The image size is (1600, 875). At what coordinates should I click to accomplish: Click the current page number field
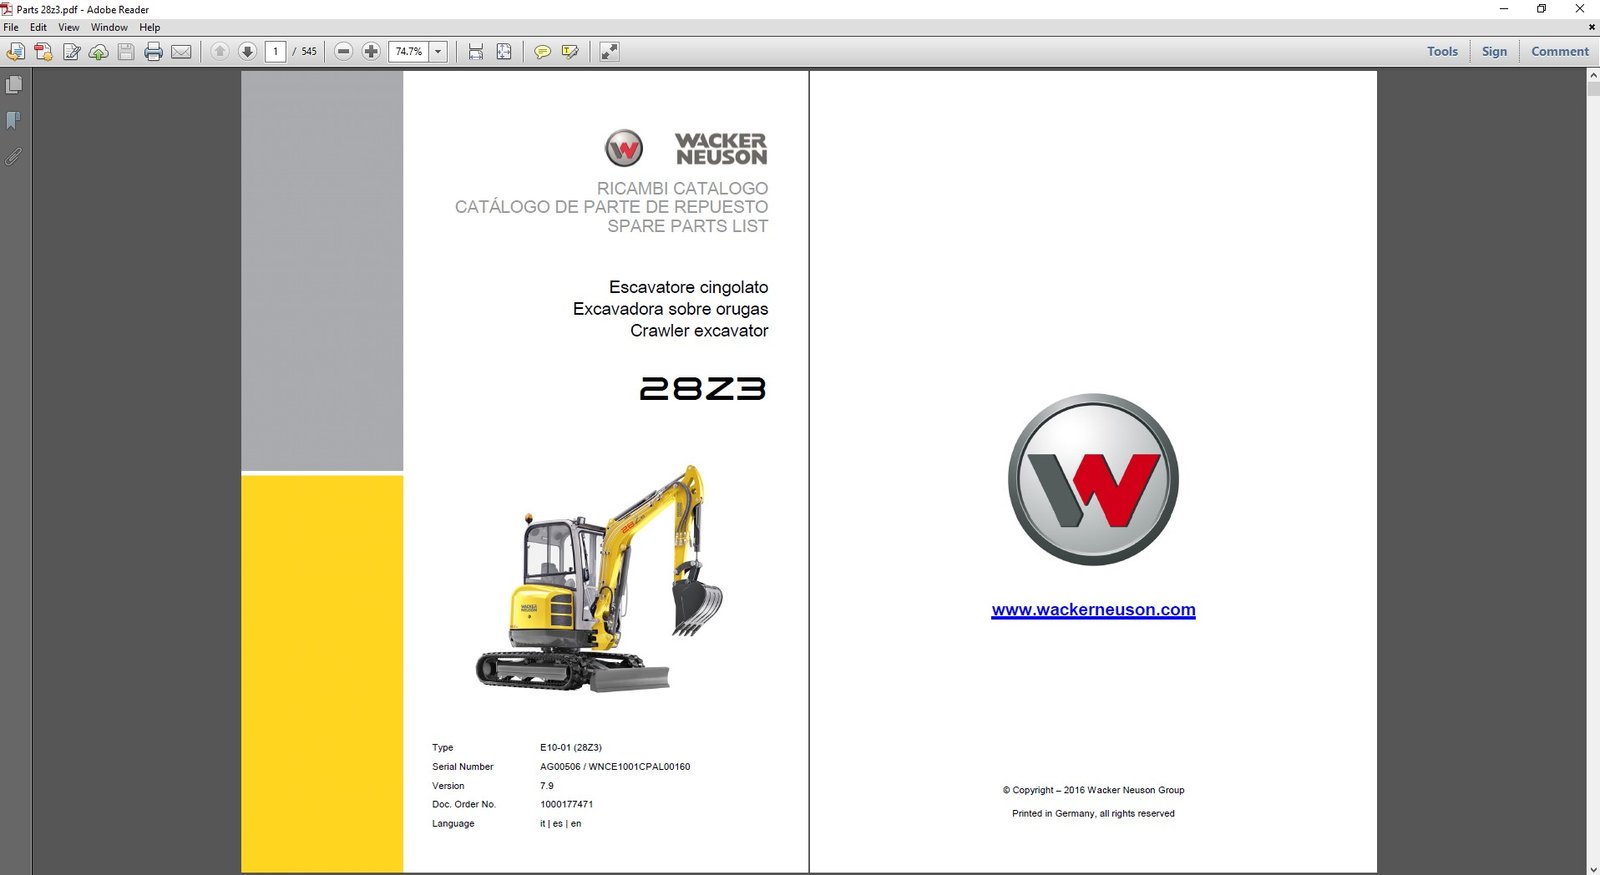tap(276, 52)
